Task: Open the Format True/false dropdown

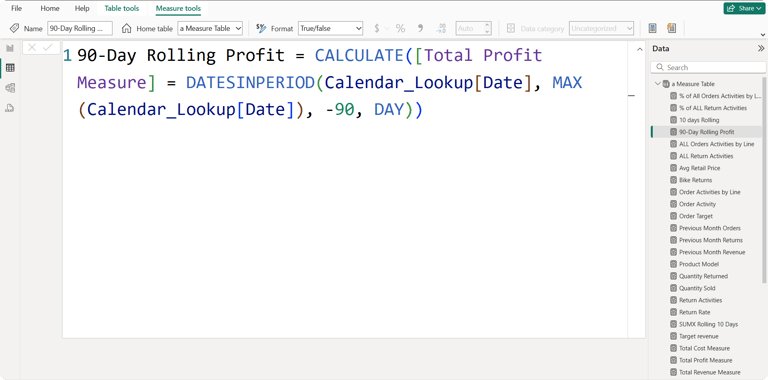Action: tap(331, 28)
